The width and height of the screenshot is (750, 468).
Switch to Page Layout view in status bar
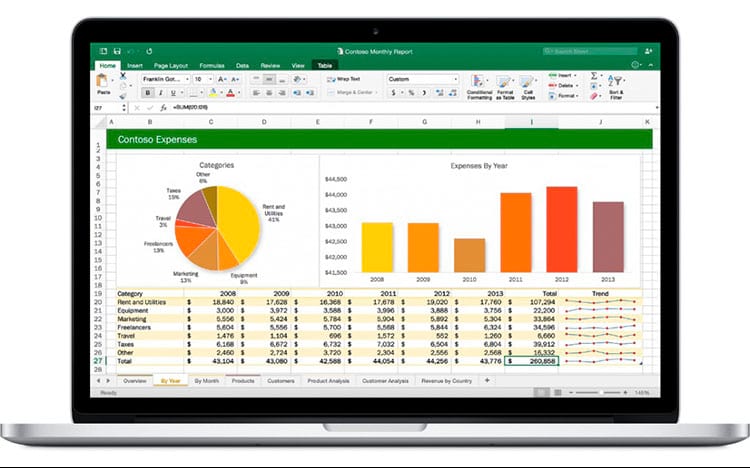tap(557, 392)
